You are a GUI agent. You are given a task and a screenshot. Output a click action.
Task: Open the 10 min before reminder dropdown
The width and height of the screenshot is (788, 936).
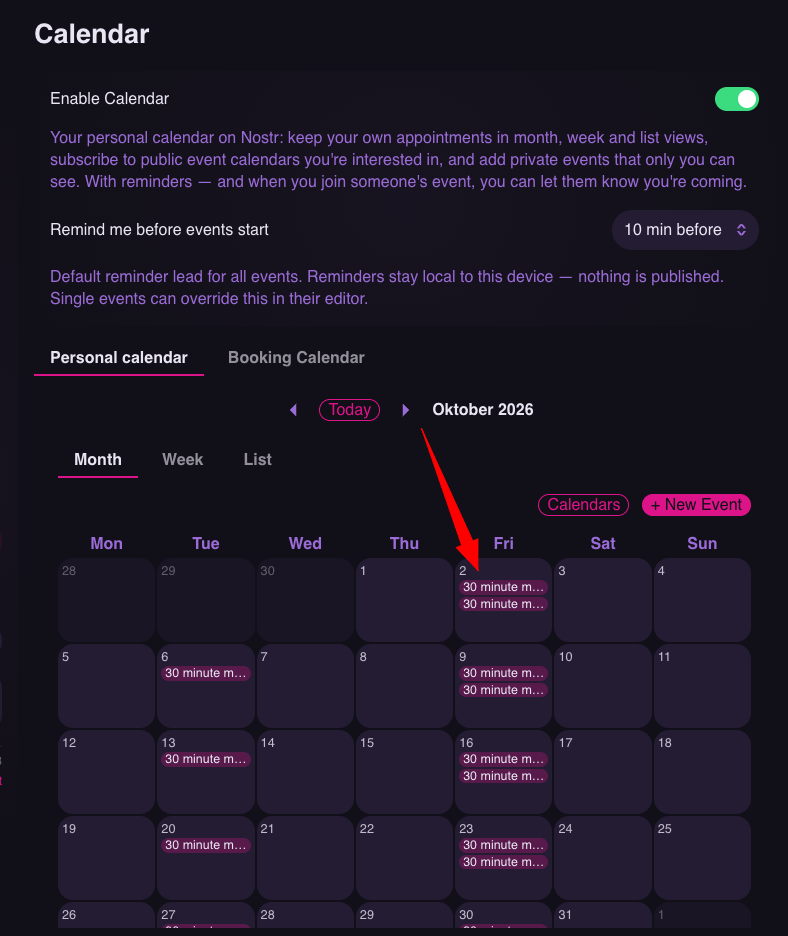(685, 230)
